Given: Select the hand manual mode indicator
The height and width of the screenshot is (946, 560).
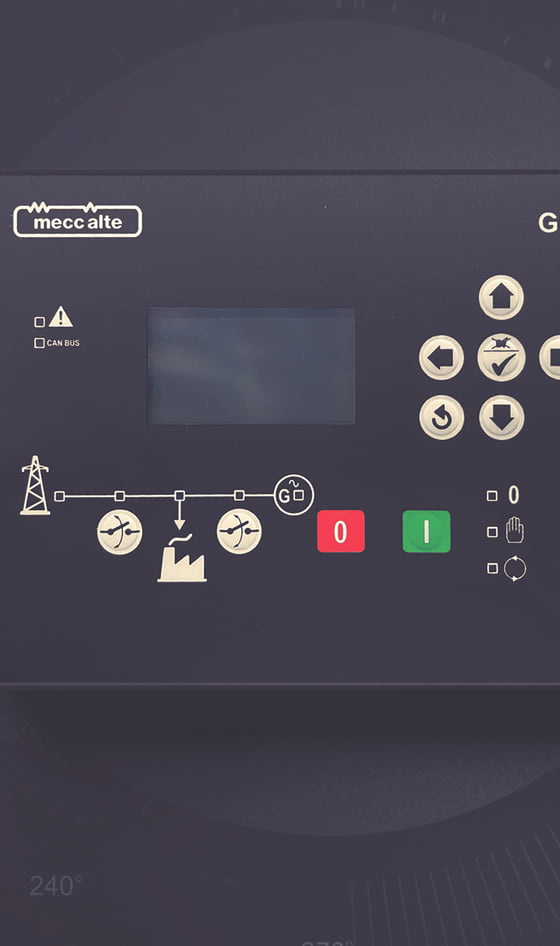Looking at the screenshot, I should pos(492,532).
